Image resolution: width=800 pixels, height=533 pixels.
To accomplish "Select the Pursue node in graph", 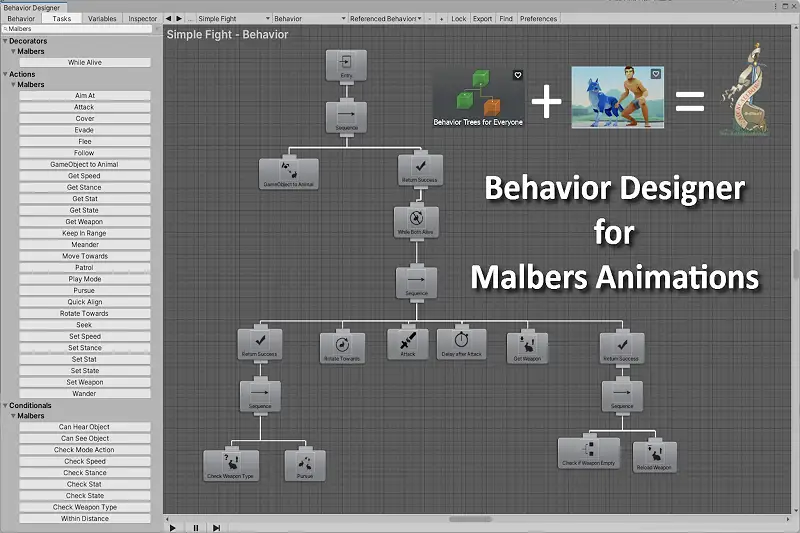I will point(305,465).
